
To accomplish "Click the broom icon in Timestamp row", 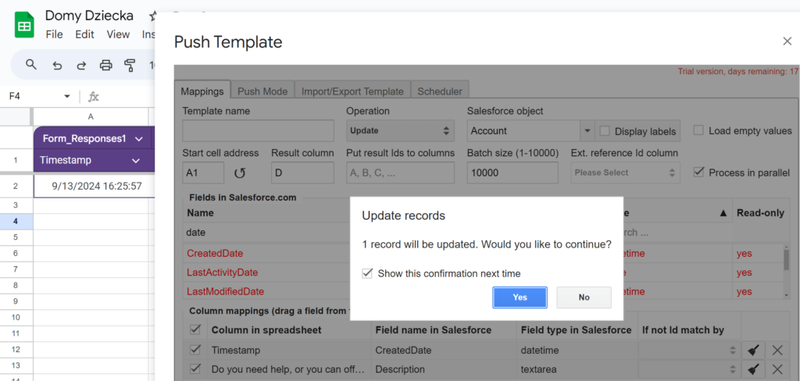I will [753, 350].
